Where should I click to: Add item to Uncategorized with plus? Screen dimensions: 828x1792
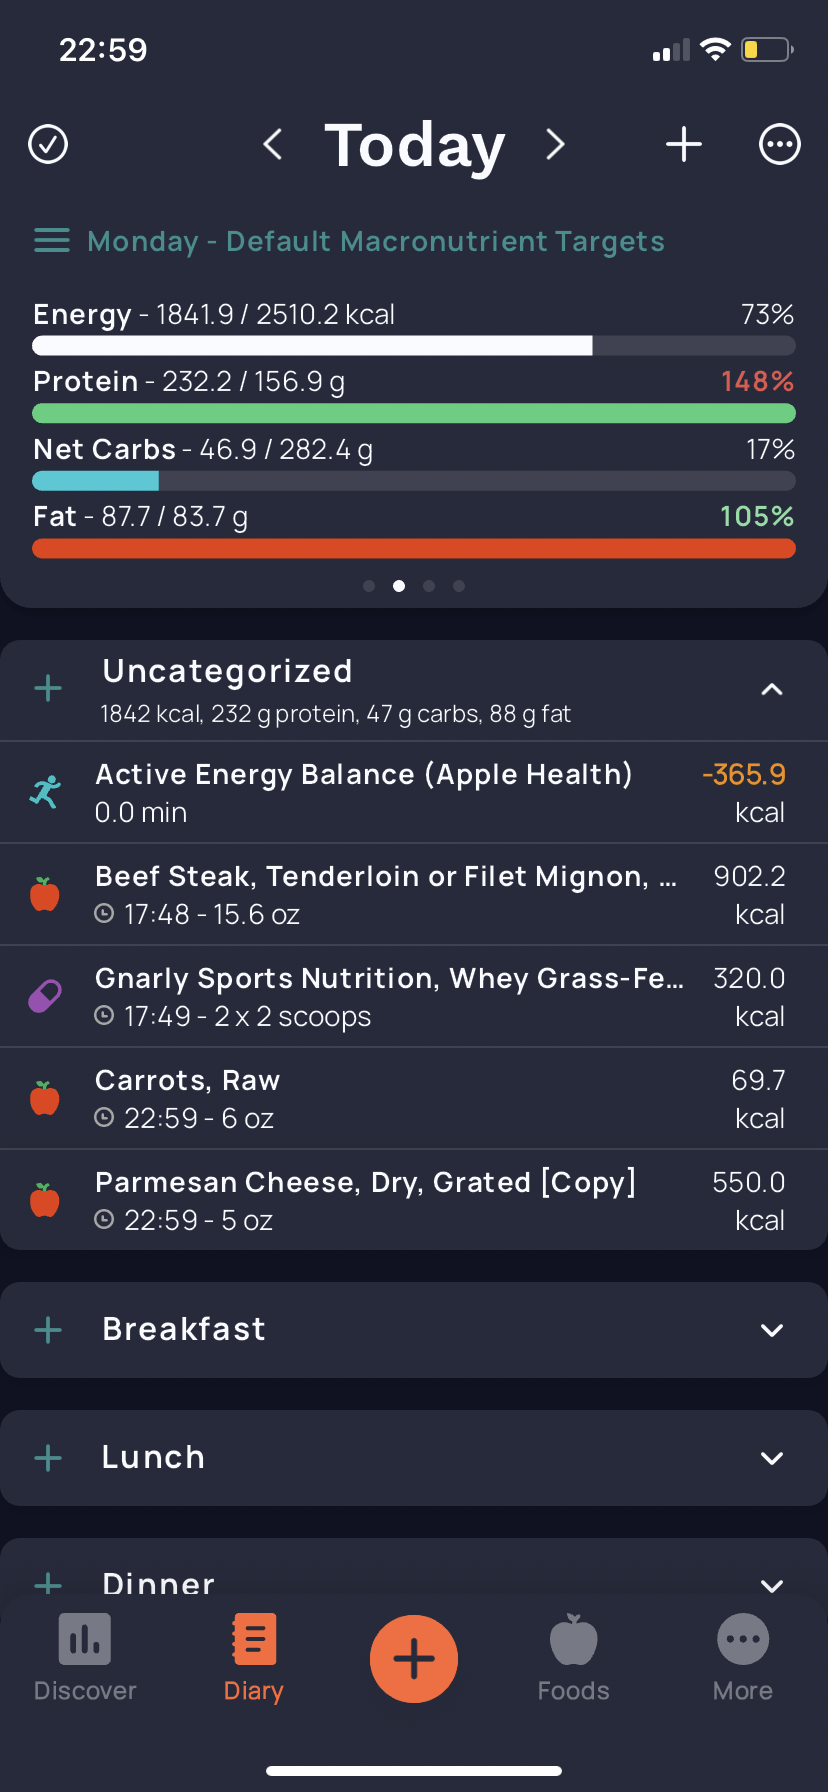pos(48,688)
